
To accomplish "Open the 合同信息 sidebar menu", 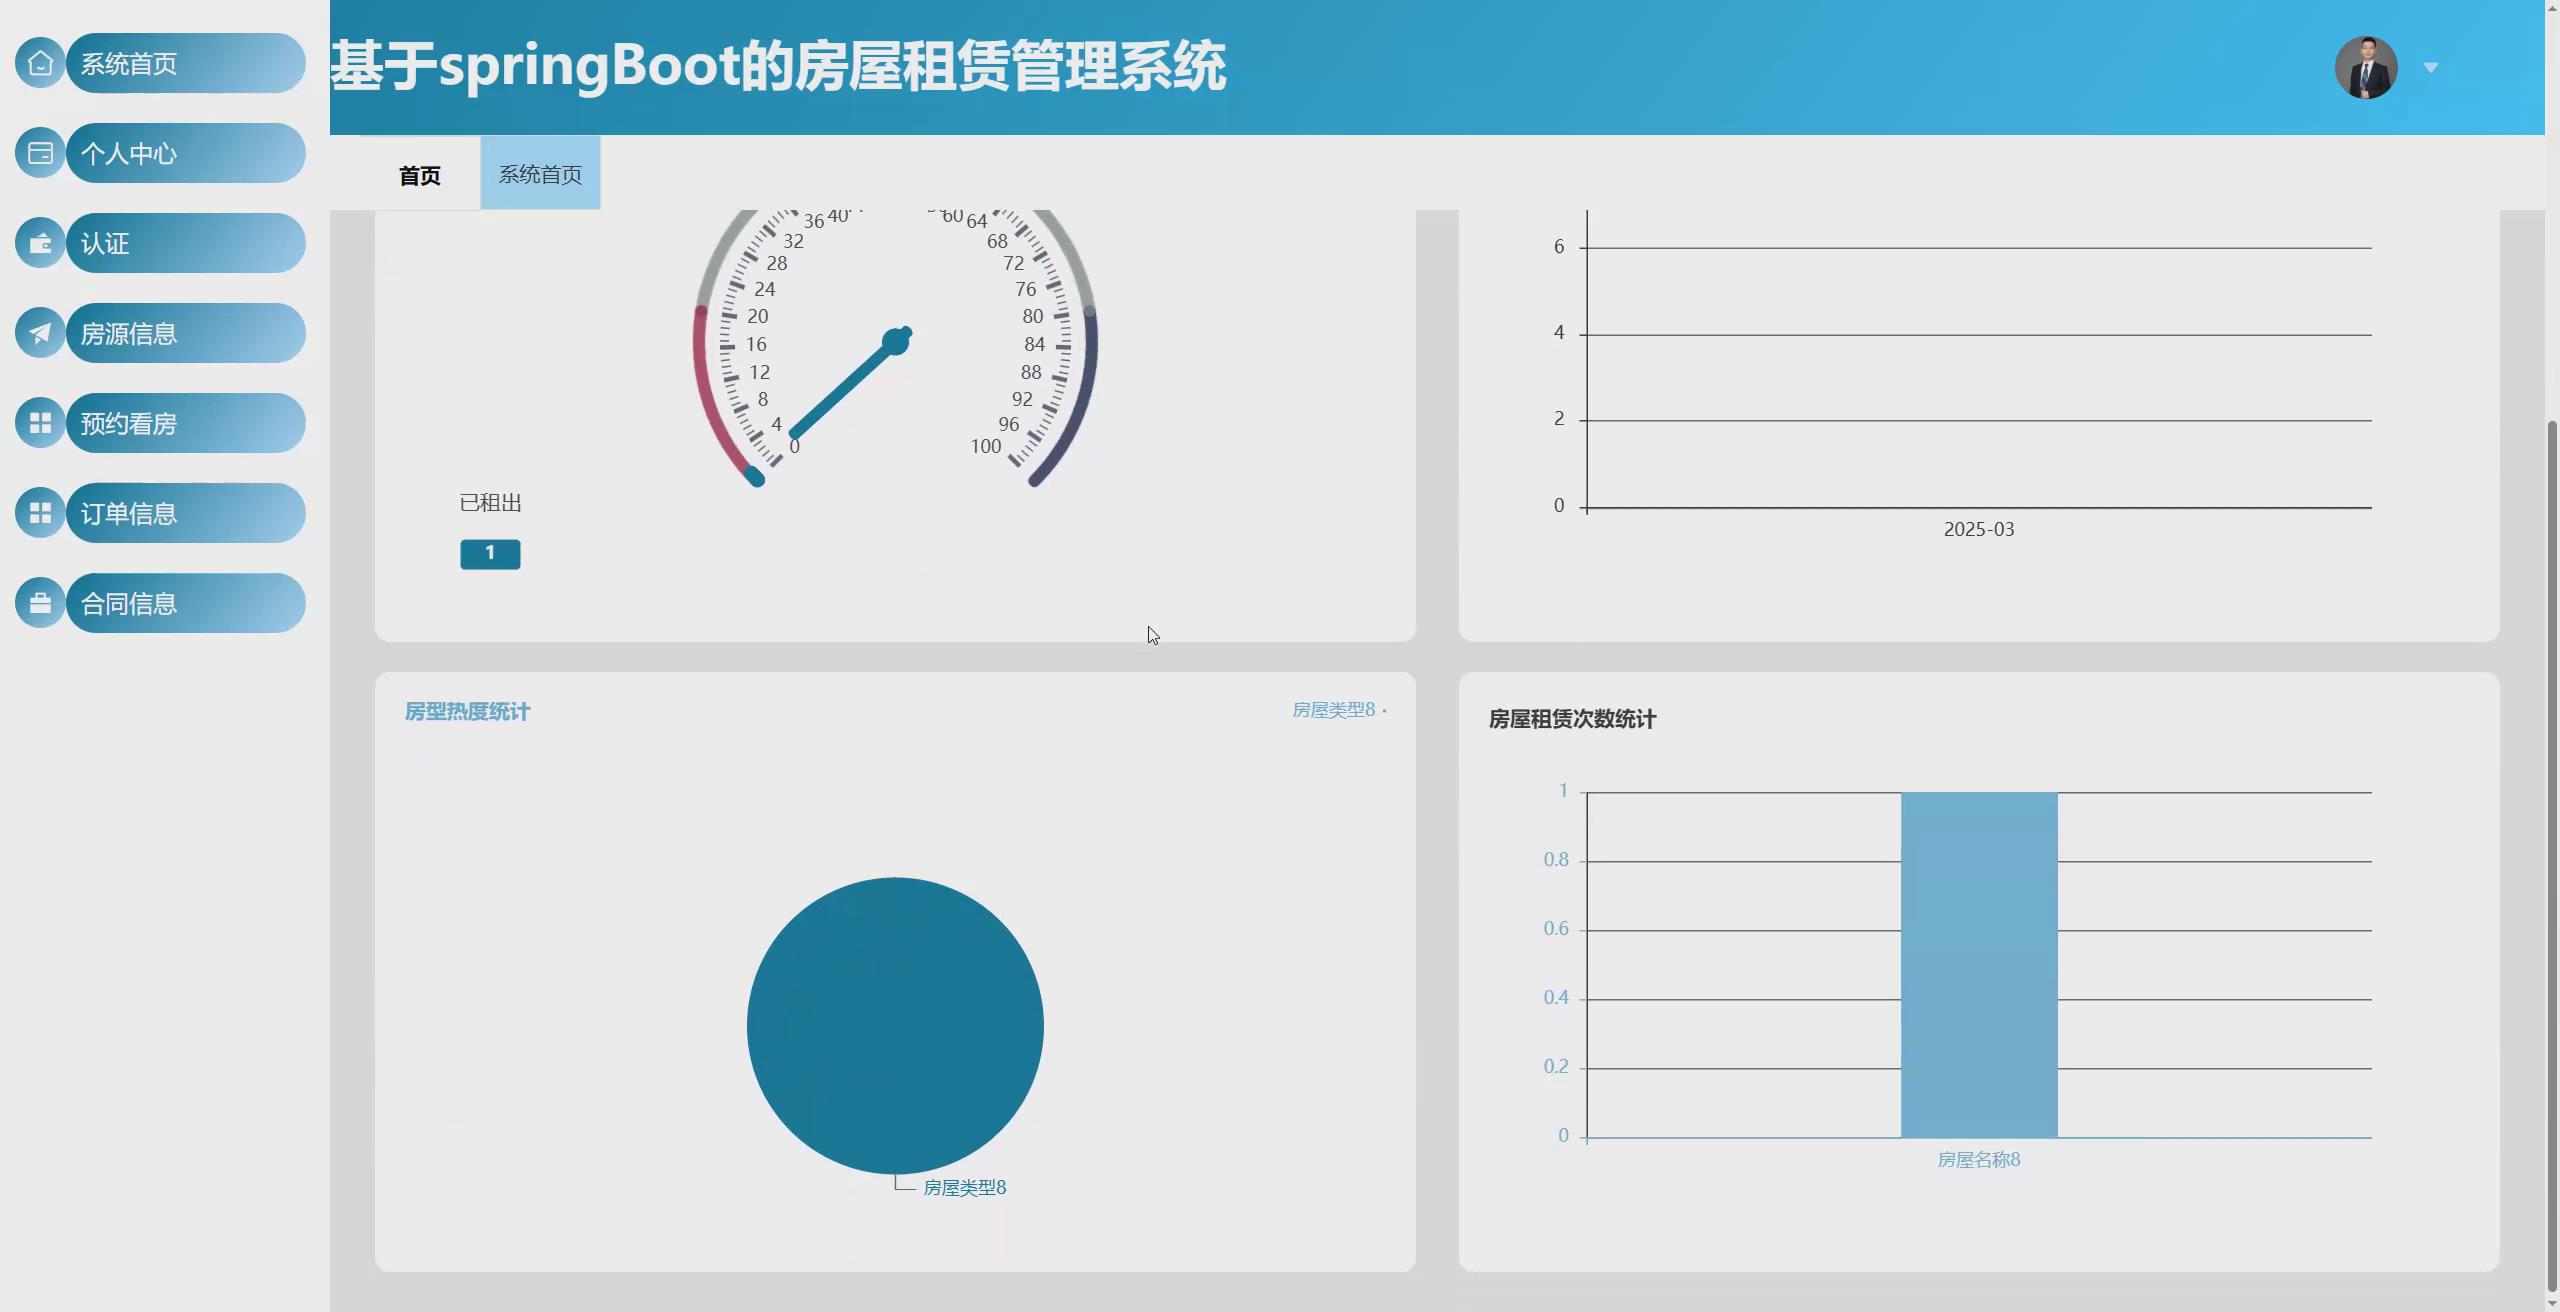I will pyautogui.click(x=185, y=603).
